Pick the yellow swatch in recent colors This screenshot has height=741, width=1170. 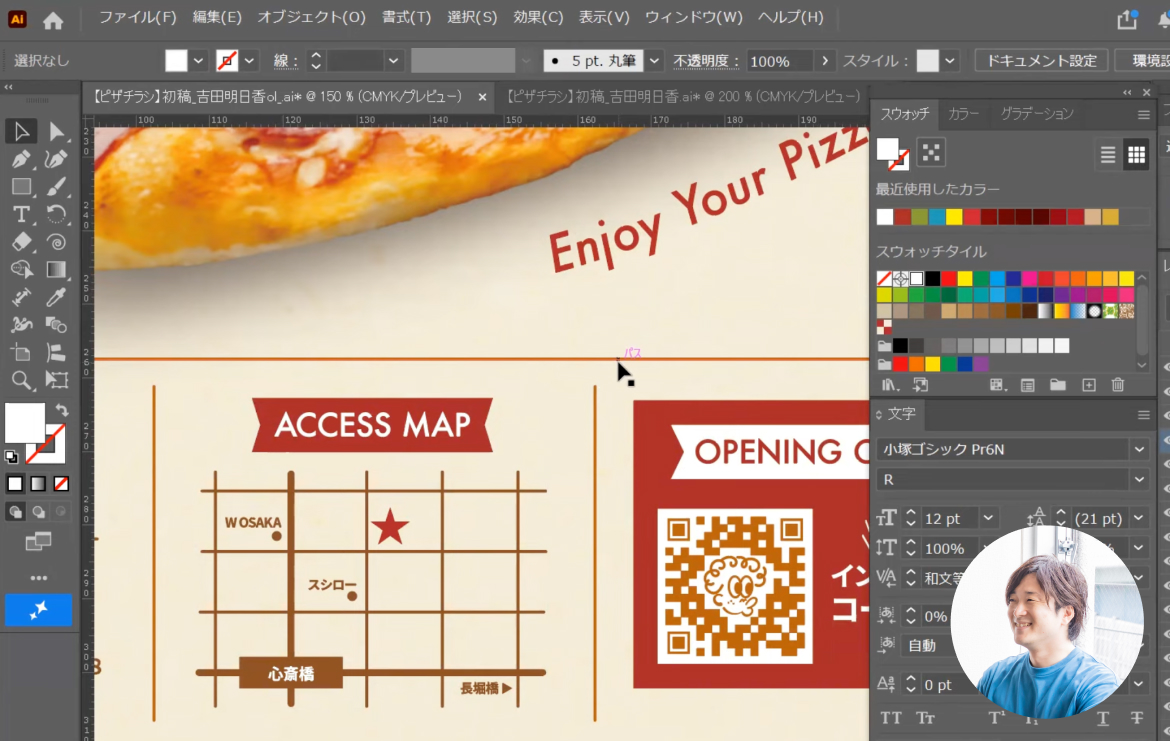(x=954, y=216)
